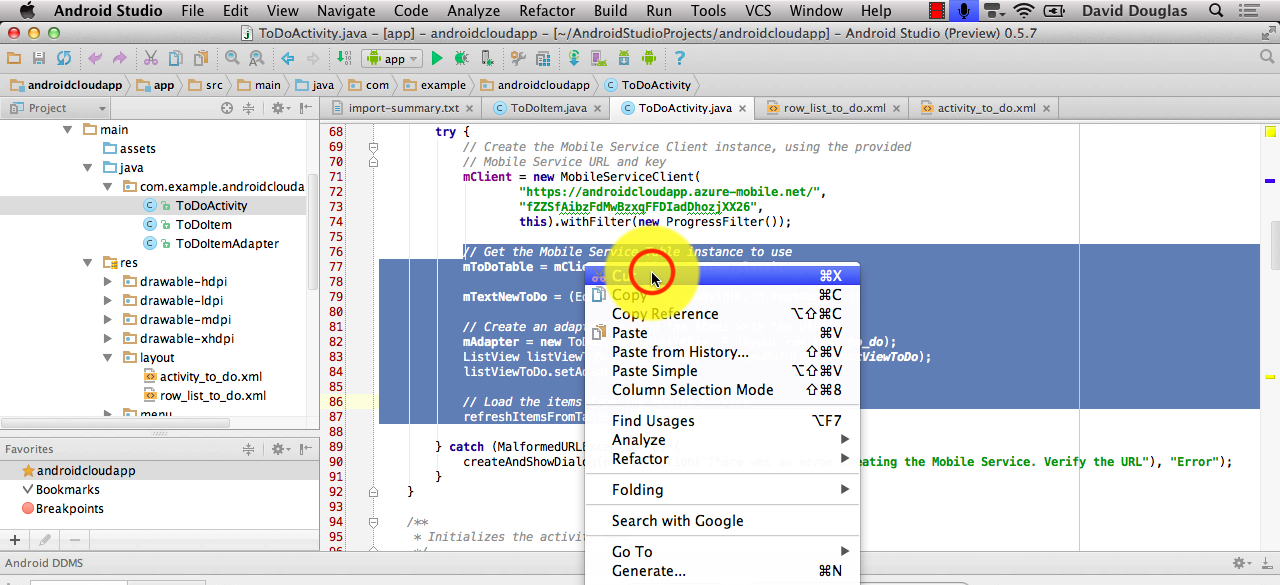Click the Synchronize refresh icon in toolbar
The height and width of the screenshot is (585, 1280).
(64, 59)
